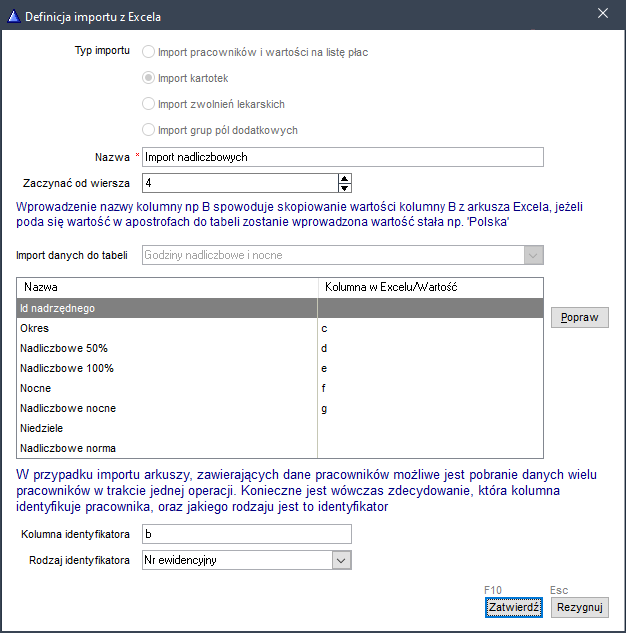626x633 pixels.
Task: Click the Nadliczbowe 50% row
Action: coord(166,348)
